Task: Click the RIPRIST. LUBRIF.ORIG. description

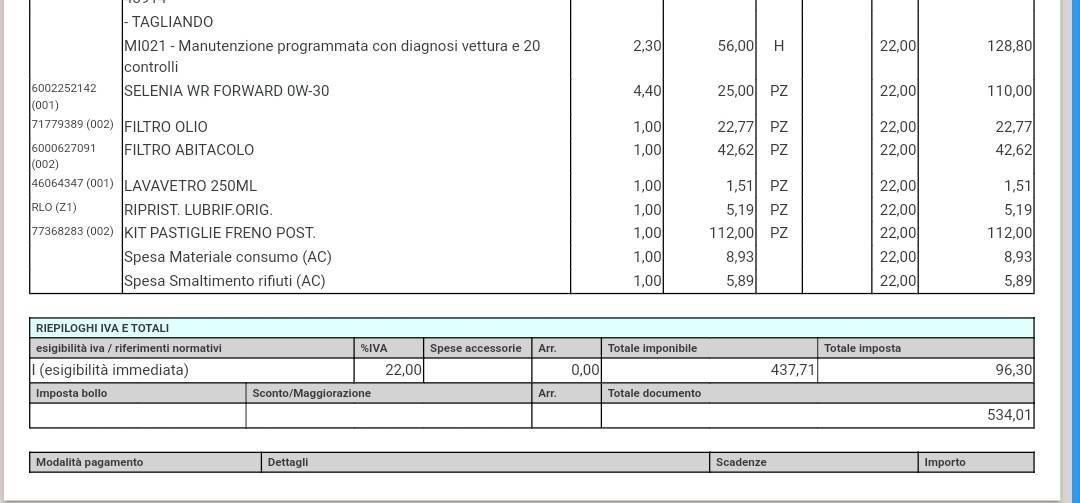Action: (198, 210)
